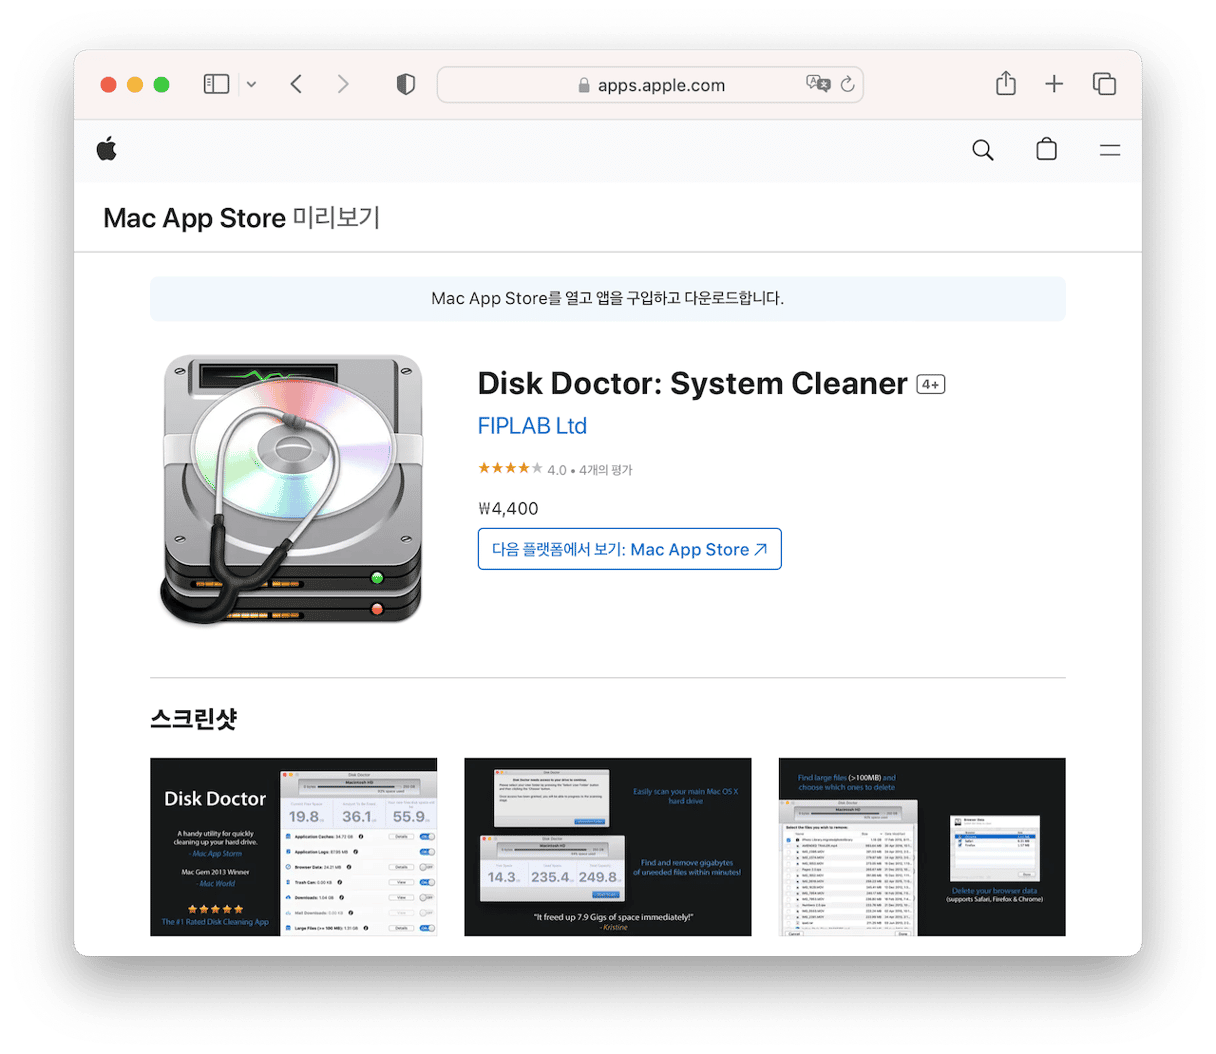Screen dimensions: 1216x1054
Task: Click the Disk Doctor app icon image
Action: [292, 490]
